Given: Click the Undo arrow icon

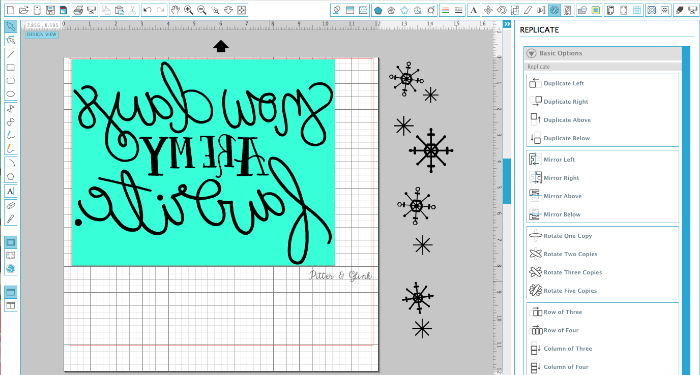Looking at the screenshot, I should (x=147, y=9).
